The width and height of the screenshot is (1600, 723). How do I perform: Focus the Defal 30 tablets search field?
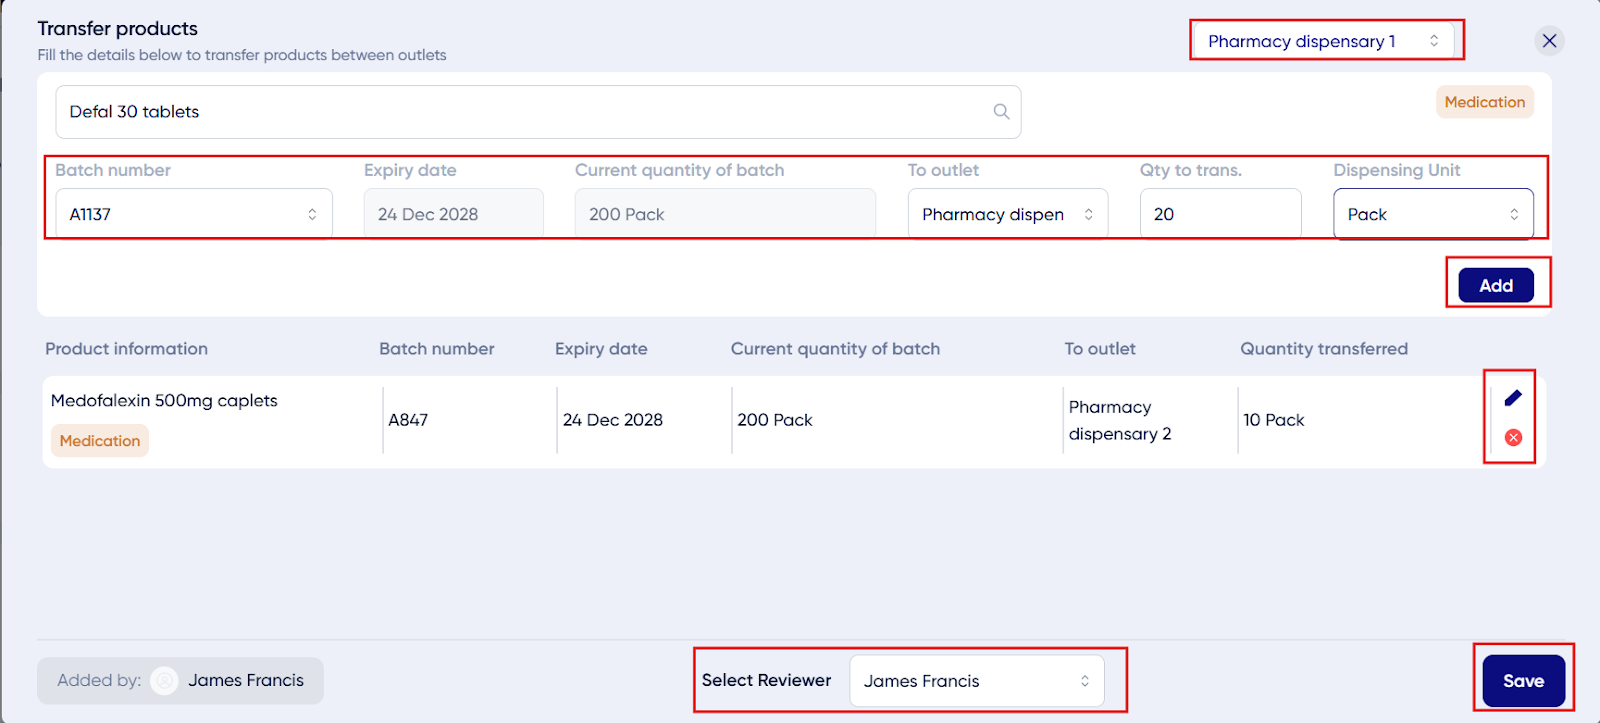(538, 112)
